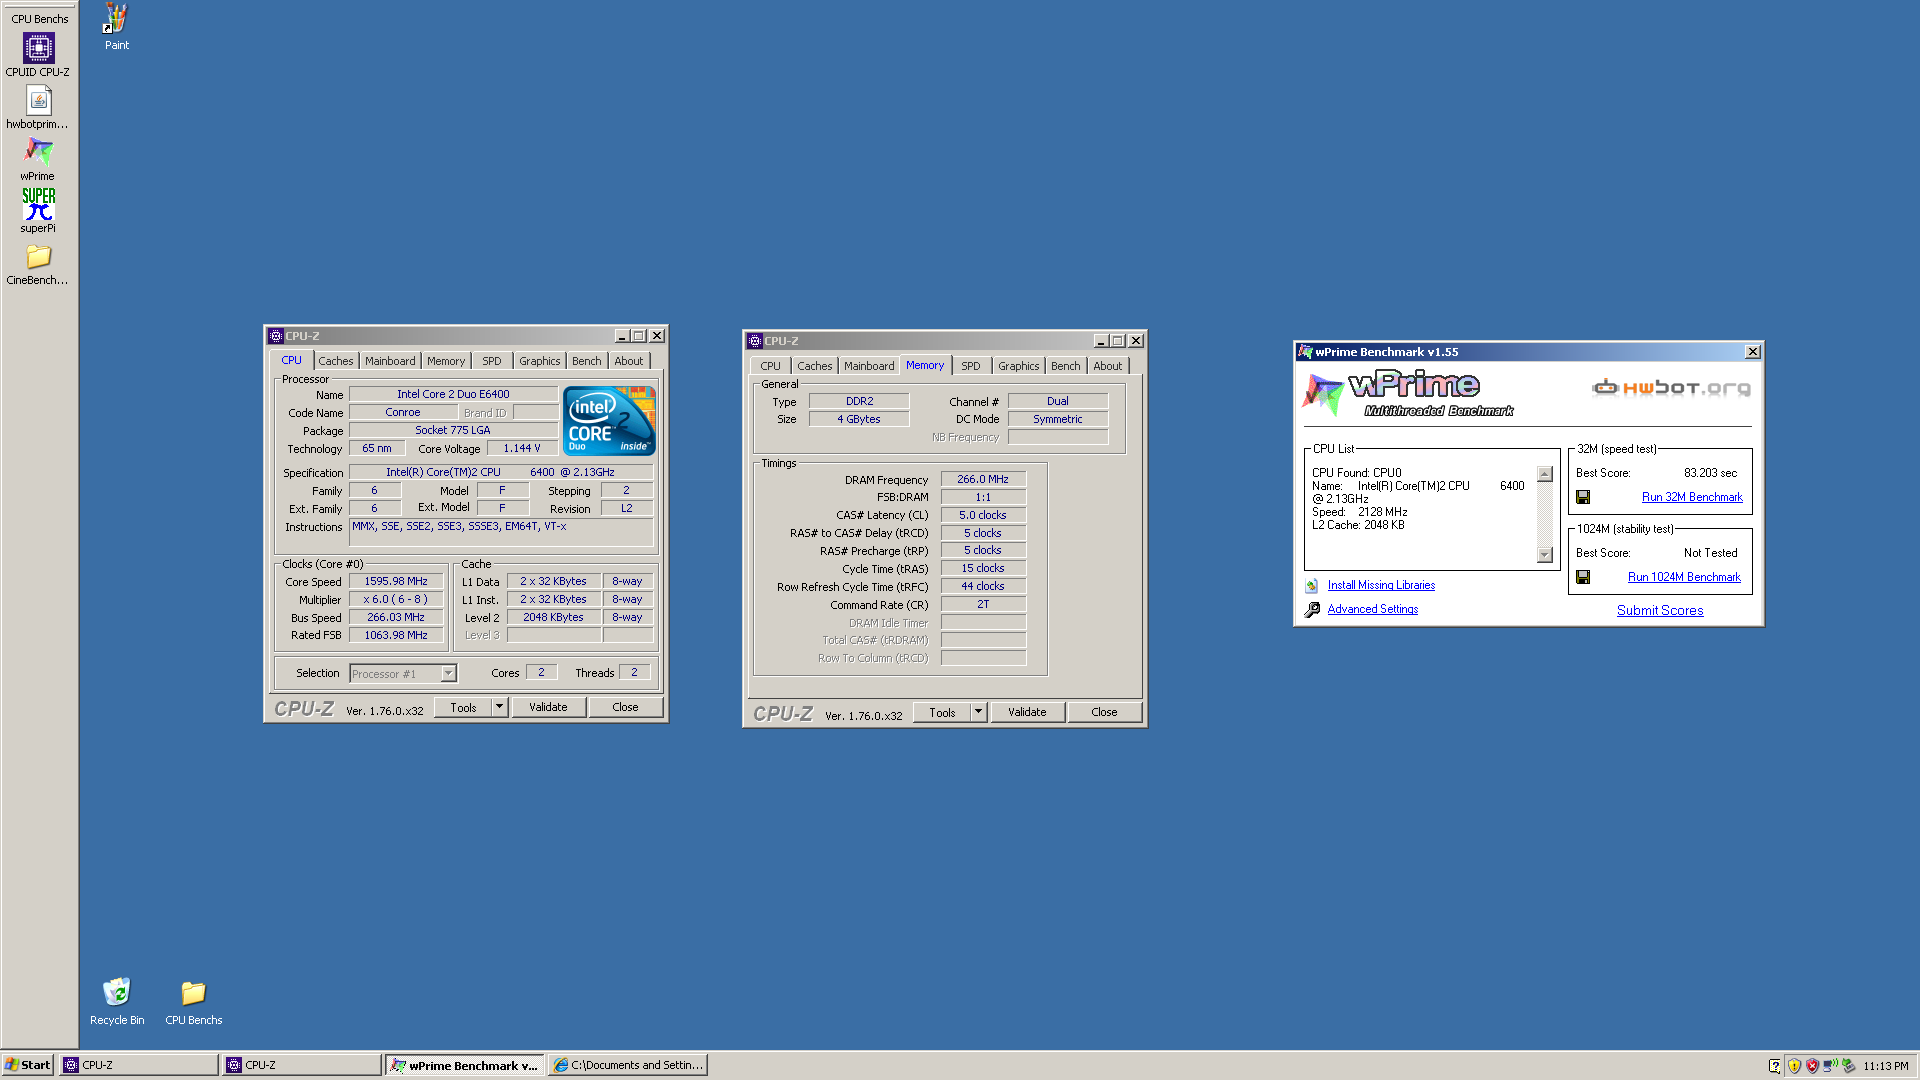Switch to Mainboard tab in left CPU-Z window

(x=390, y=361)
